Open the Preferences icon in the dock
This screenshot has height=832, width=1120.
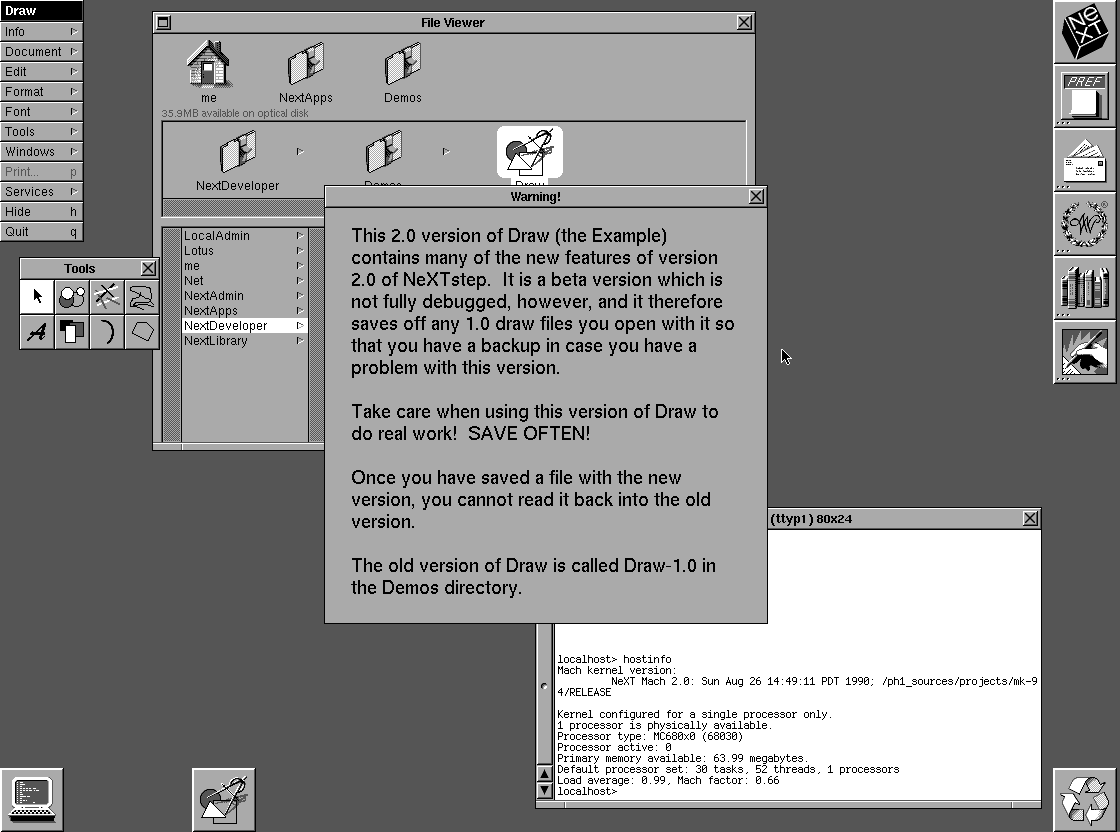coord(1086,97)
